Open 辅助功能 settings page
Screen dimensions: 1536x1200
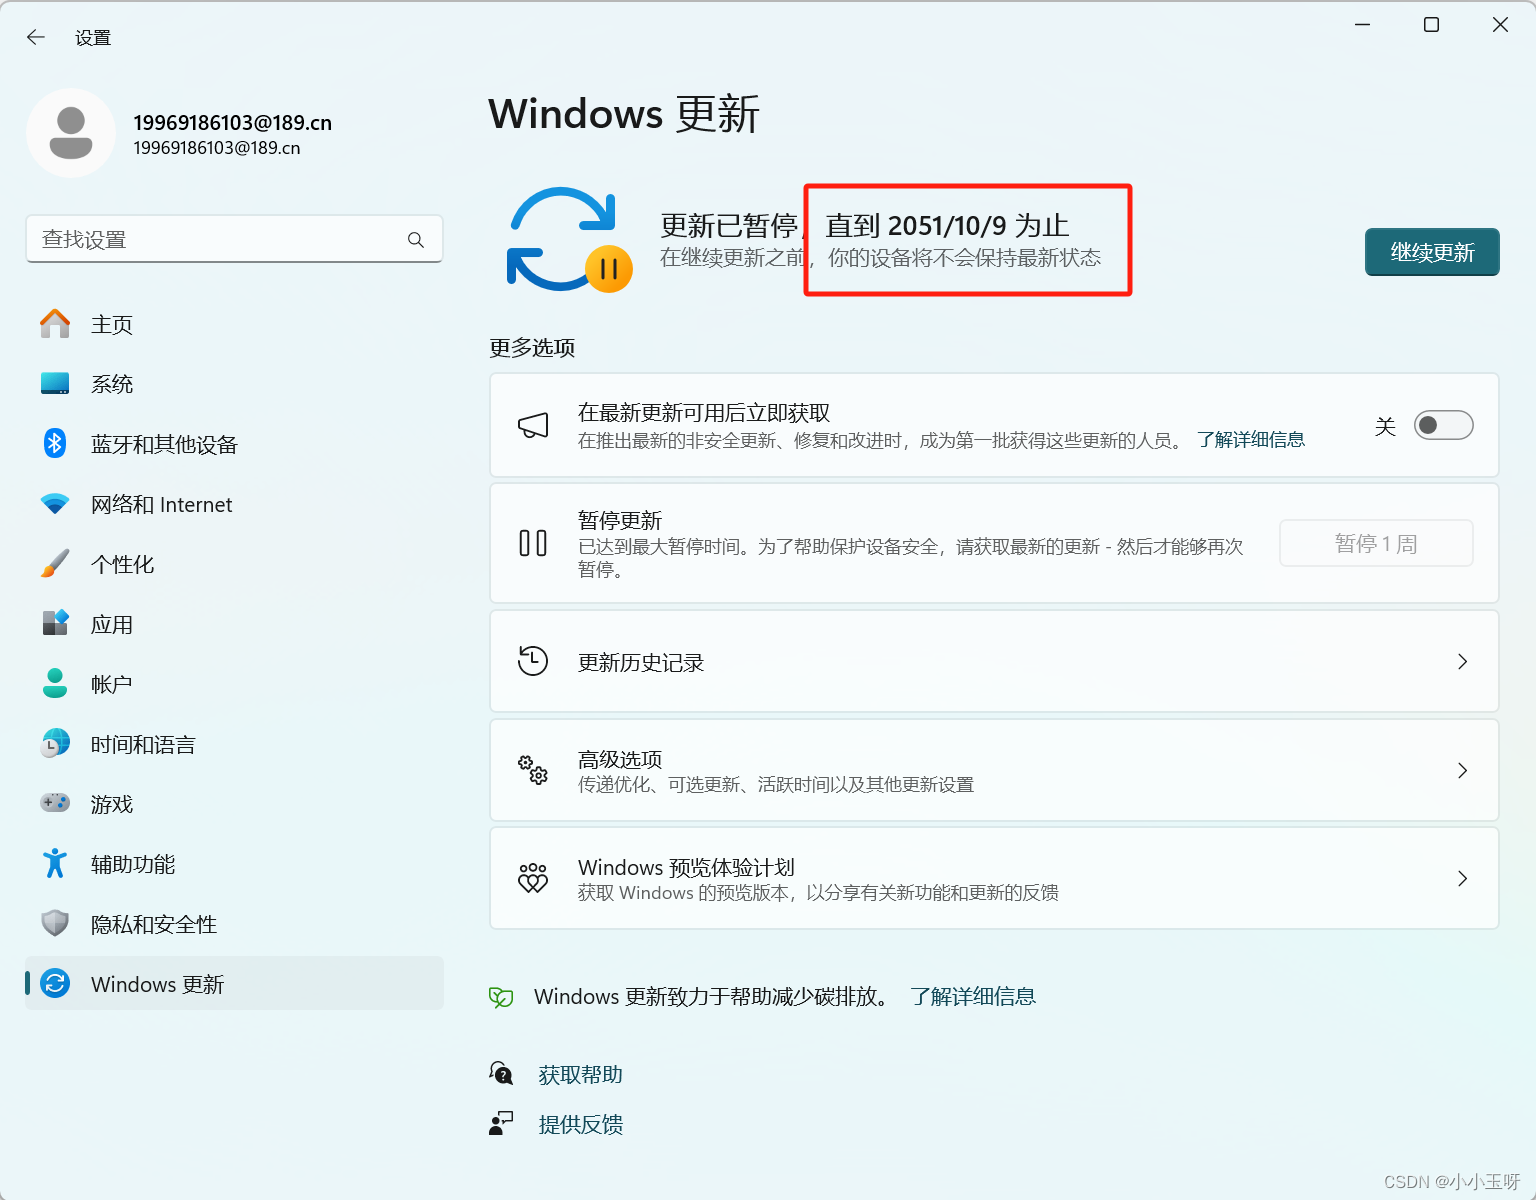click(234, 864)
